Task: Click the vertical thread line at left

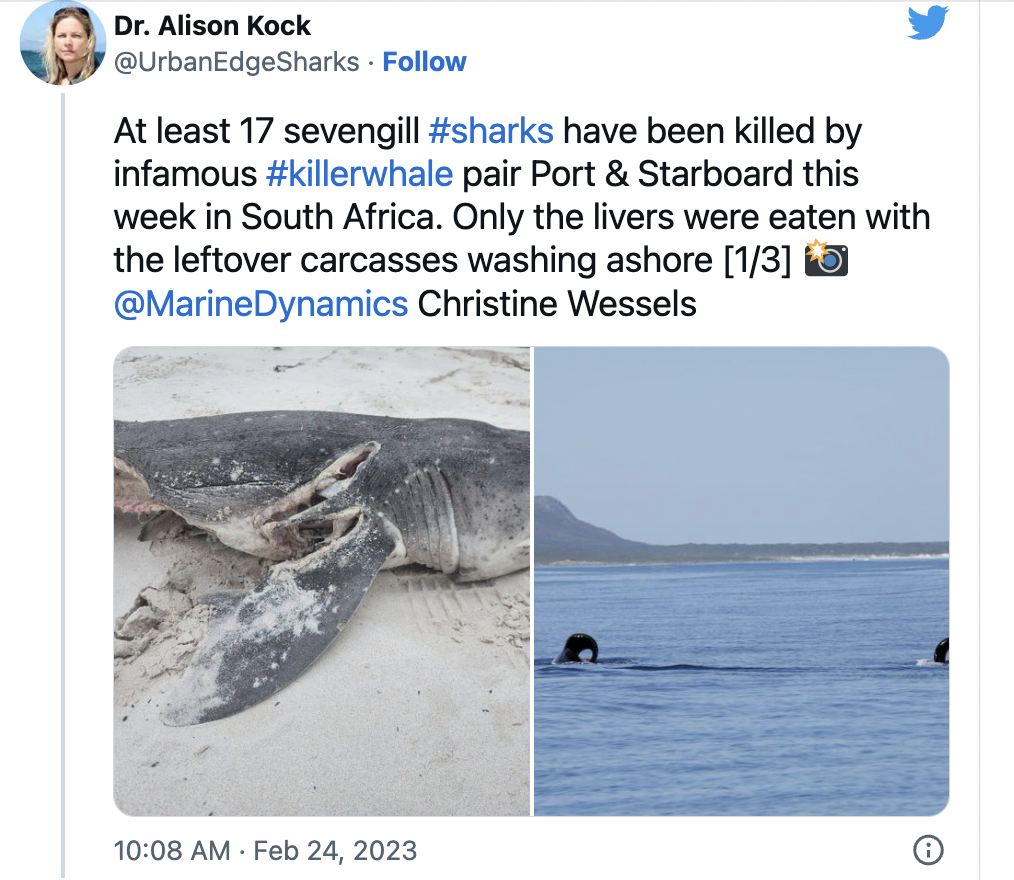Action: [63, 480]
